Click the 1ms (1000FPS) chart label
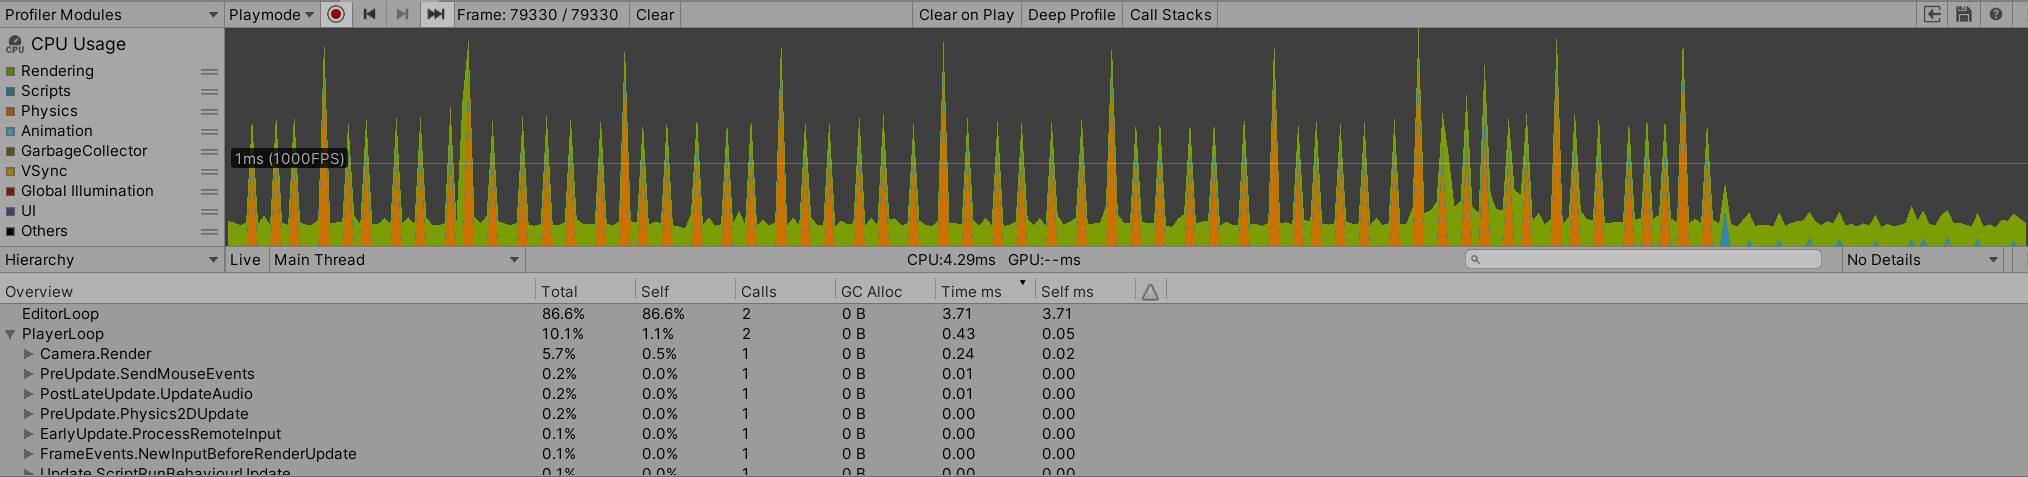The height and width of the screenshot is (477, 2028). point(290,158)
